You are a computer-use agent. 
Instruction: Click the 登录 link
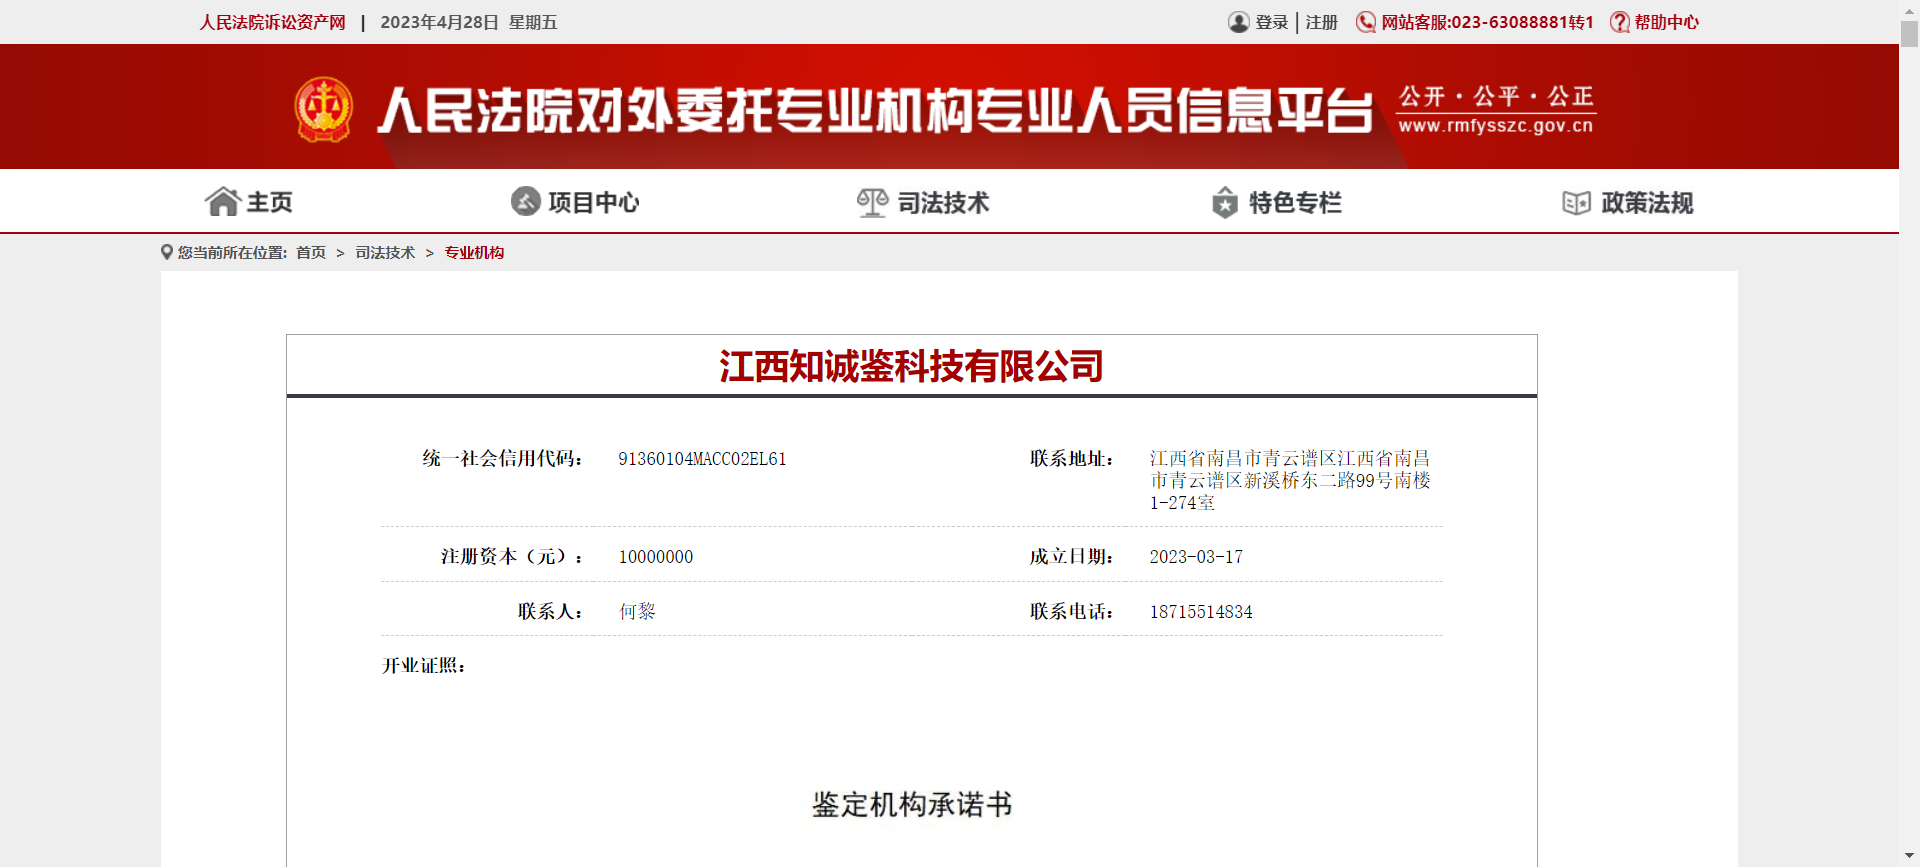1272,22
